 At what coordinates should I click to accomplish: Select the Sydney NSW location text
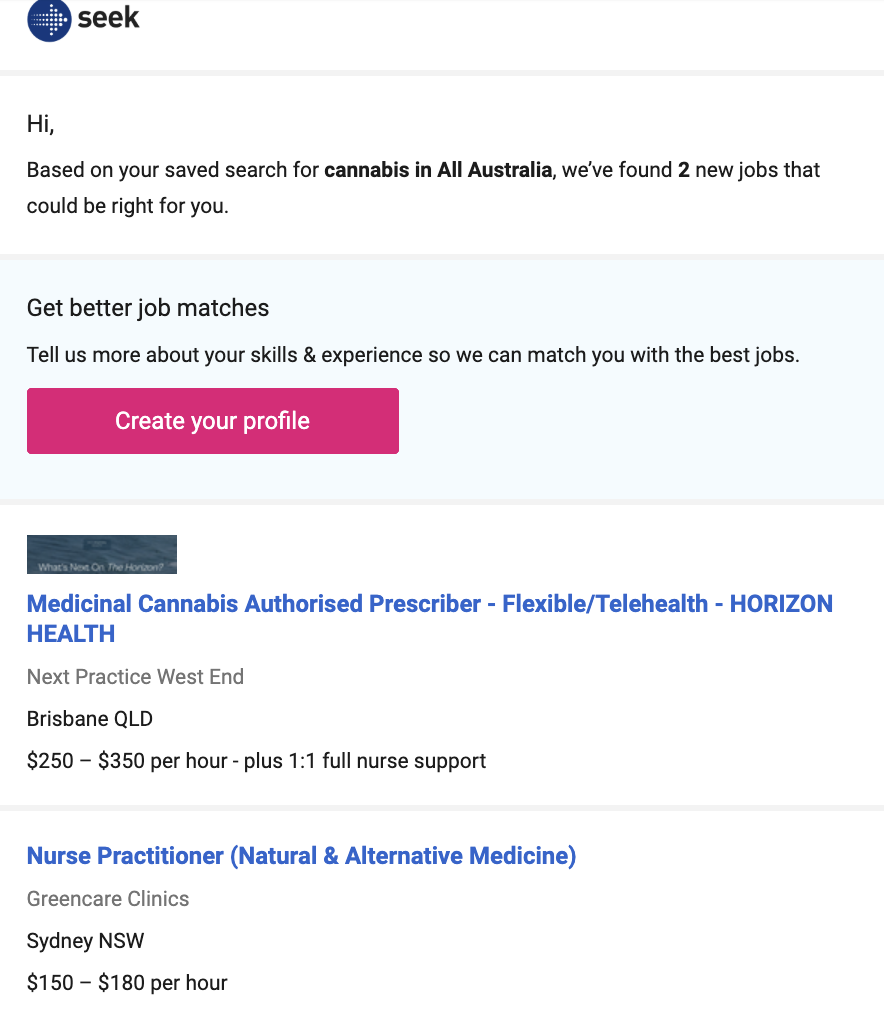click(x=86, y=941)
